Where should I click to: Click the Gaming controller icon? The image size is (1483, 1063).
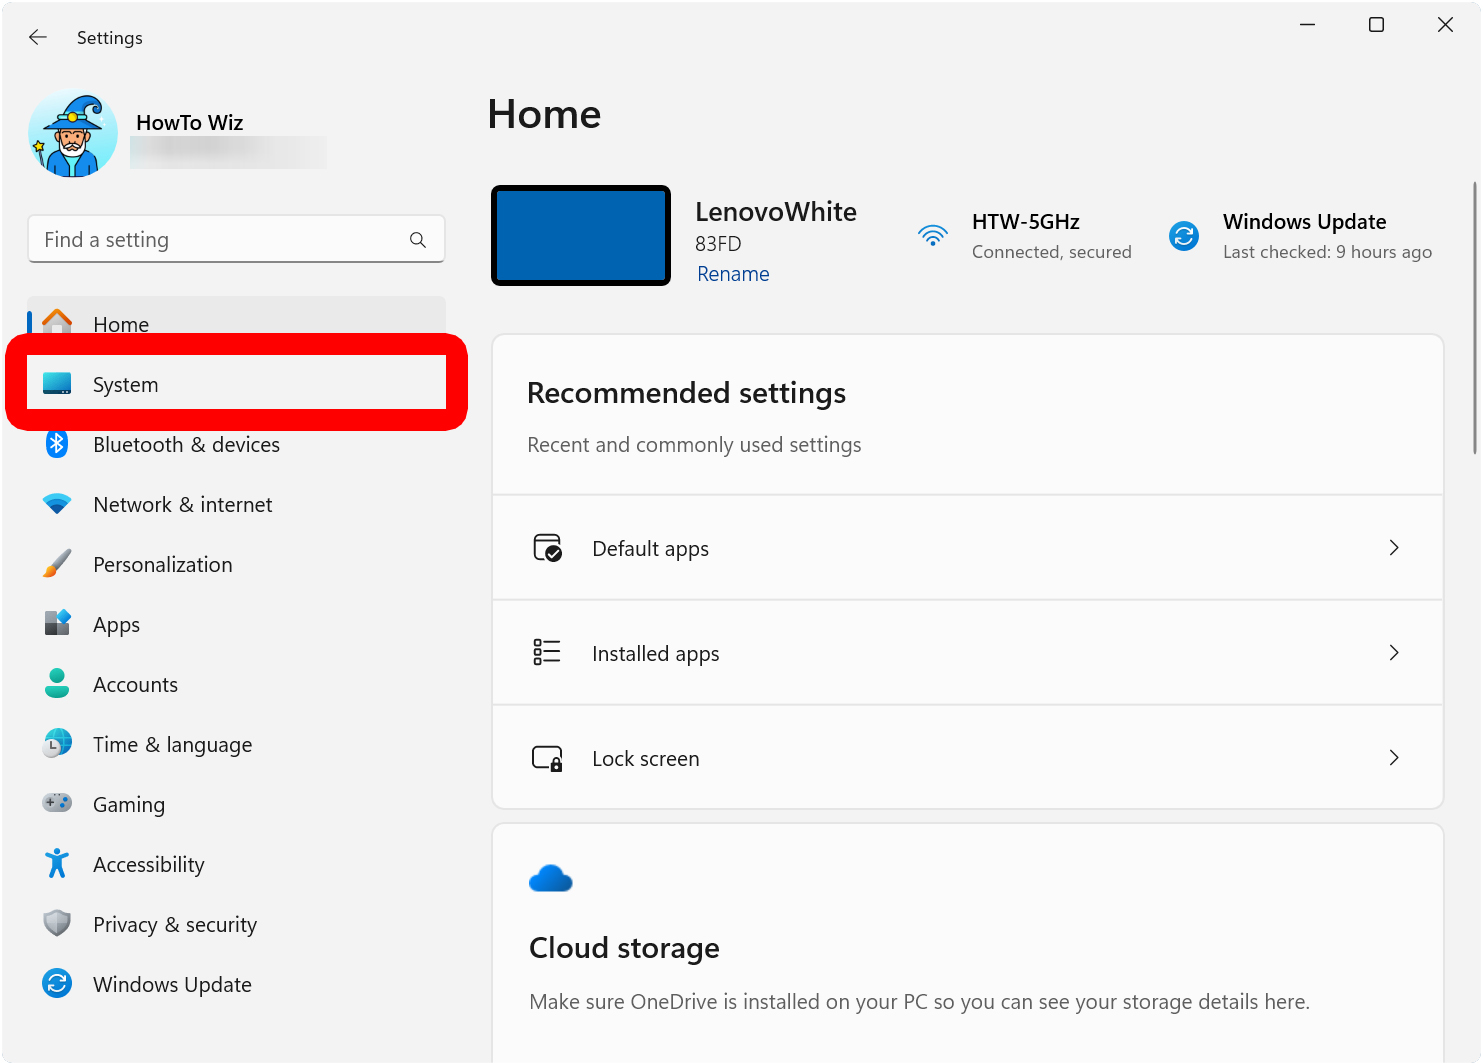pyautogui.click(x=57, y=803)
